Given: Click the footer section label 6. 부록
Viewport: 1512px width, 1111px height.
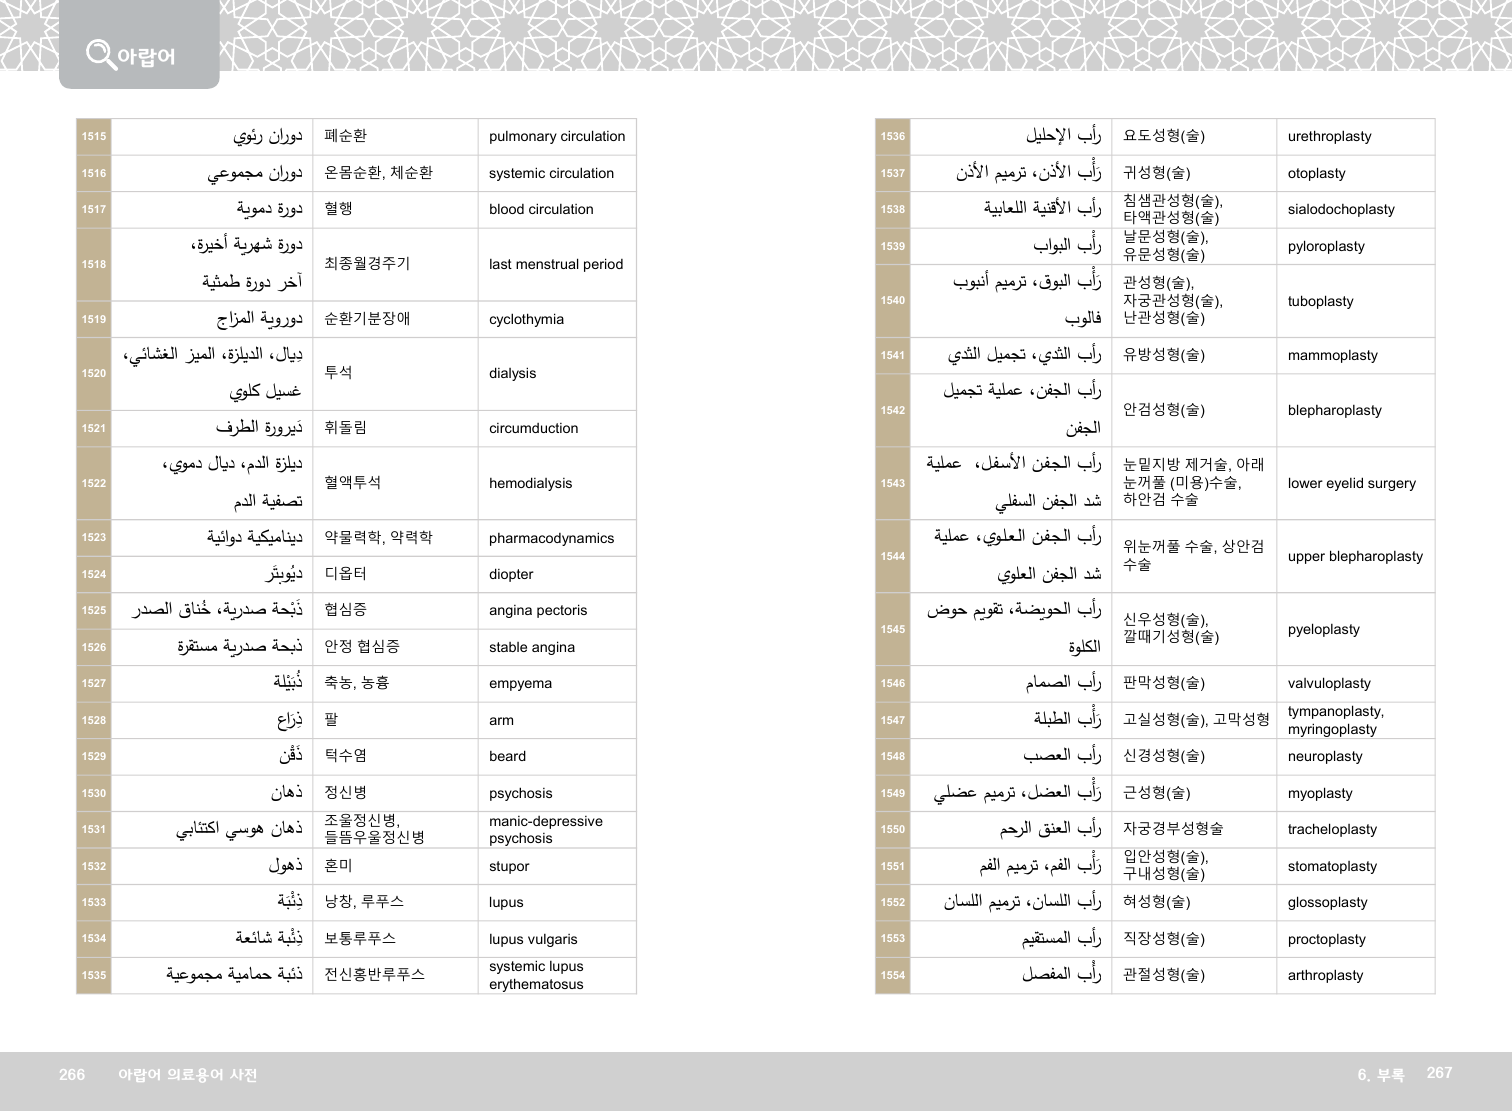Looking at the screenshot, I should [1380, 1074].
